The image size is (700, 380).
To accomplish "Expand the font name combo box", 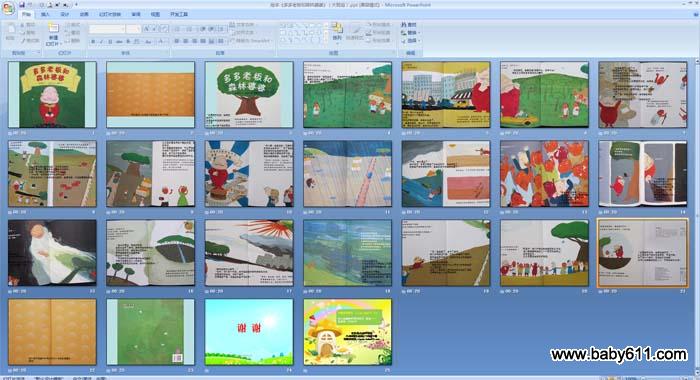I will tap(107, 29).
